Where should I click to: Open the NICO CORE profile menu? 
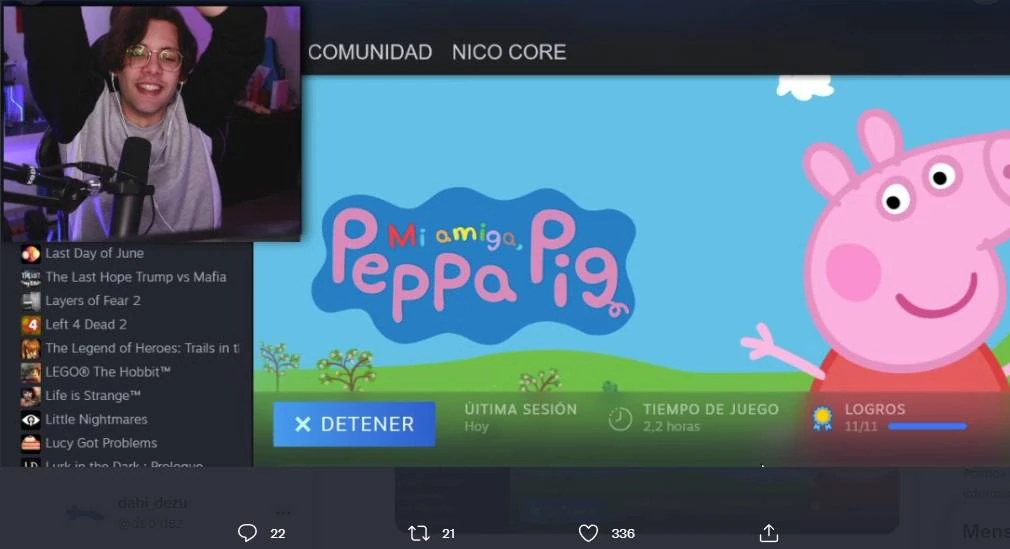(509, 52)
